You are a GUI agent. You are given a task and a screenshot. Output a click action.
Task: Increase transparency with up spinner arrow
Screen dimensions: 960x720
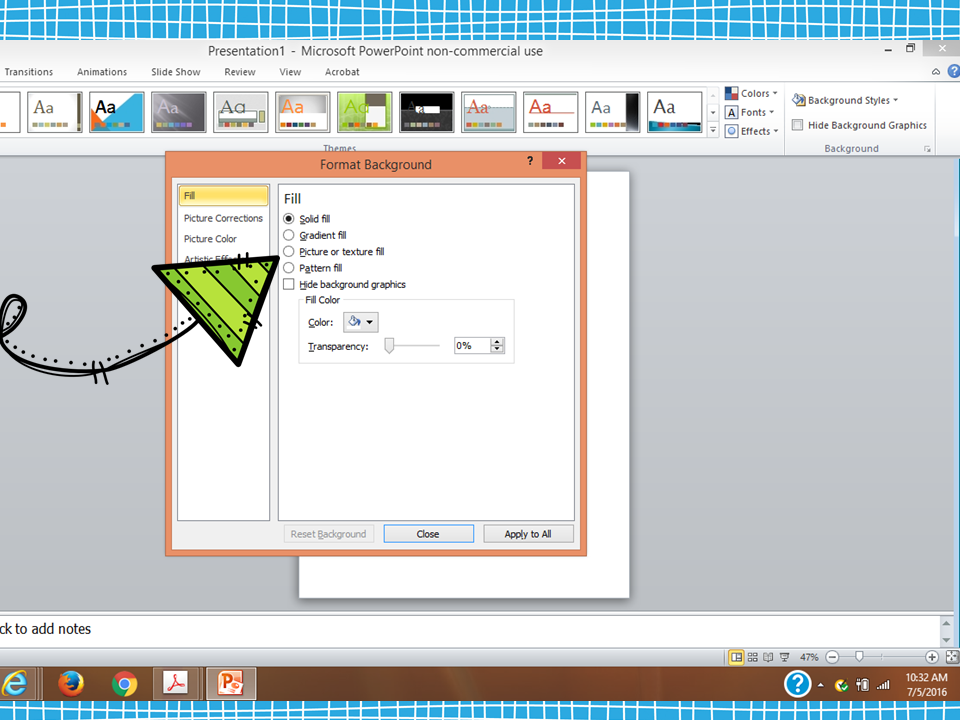[497, 342]
